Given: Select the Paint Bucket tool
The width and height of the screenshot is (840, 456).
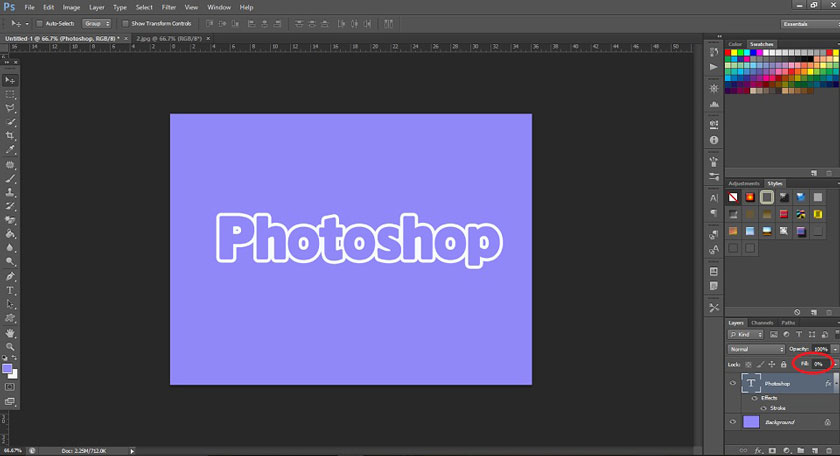Looking at the screenshot, I should coord(10,234).
